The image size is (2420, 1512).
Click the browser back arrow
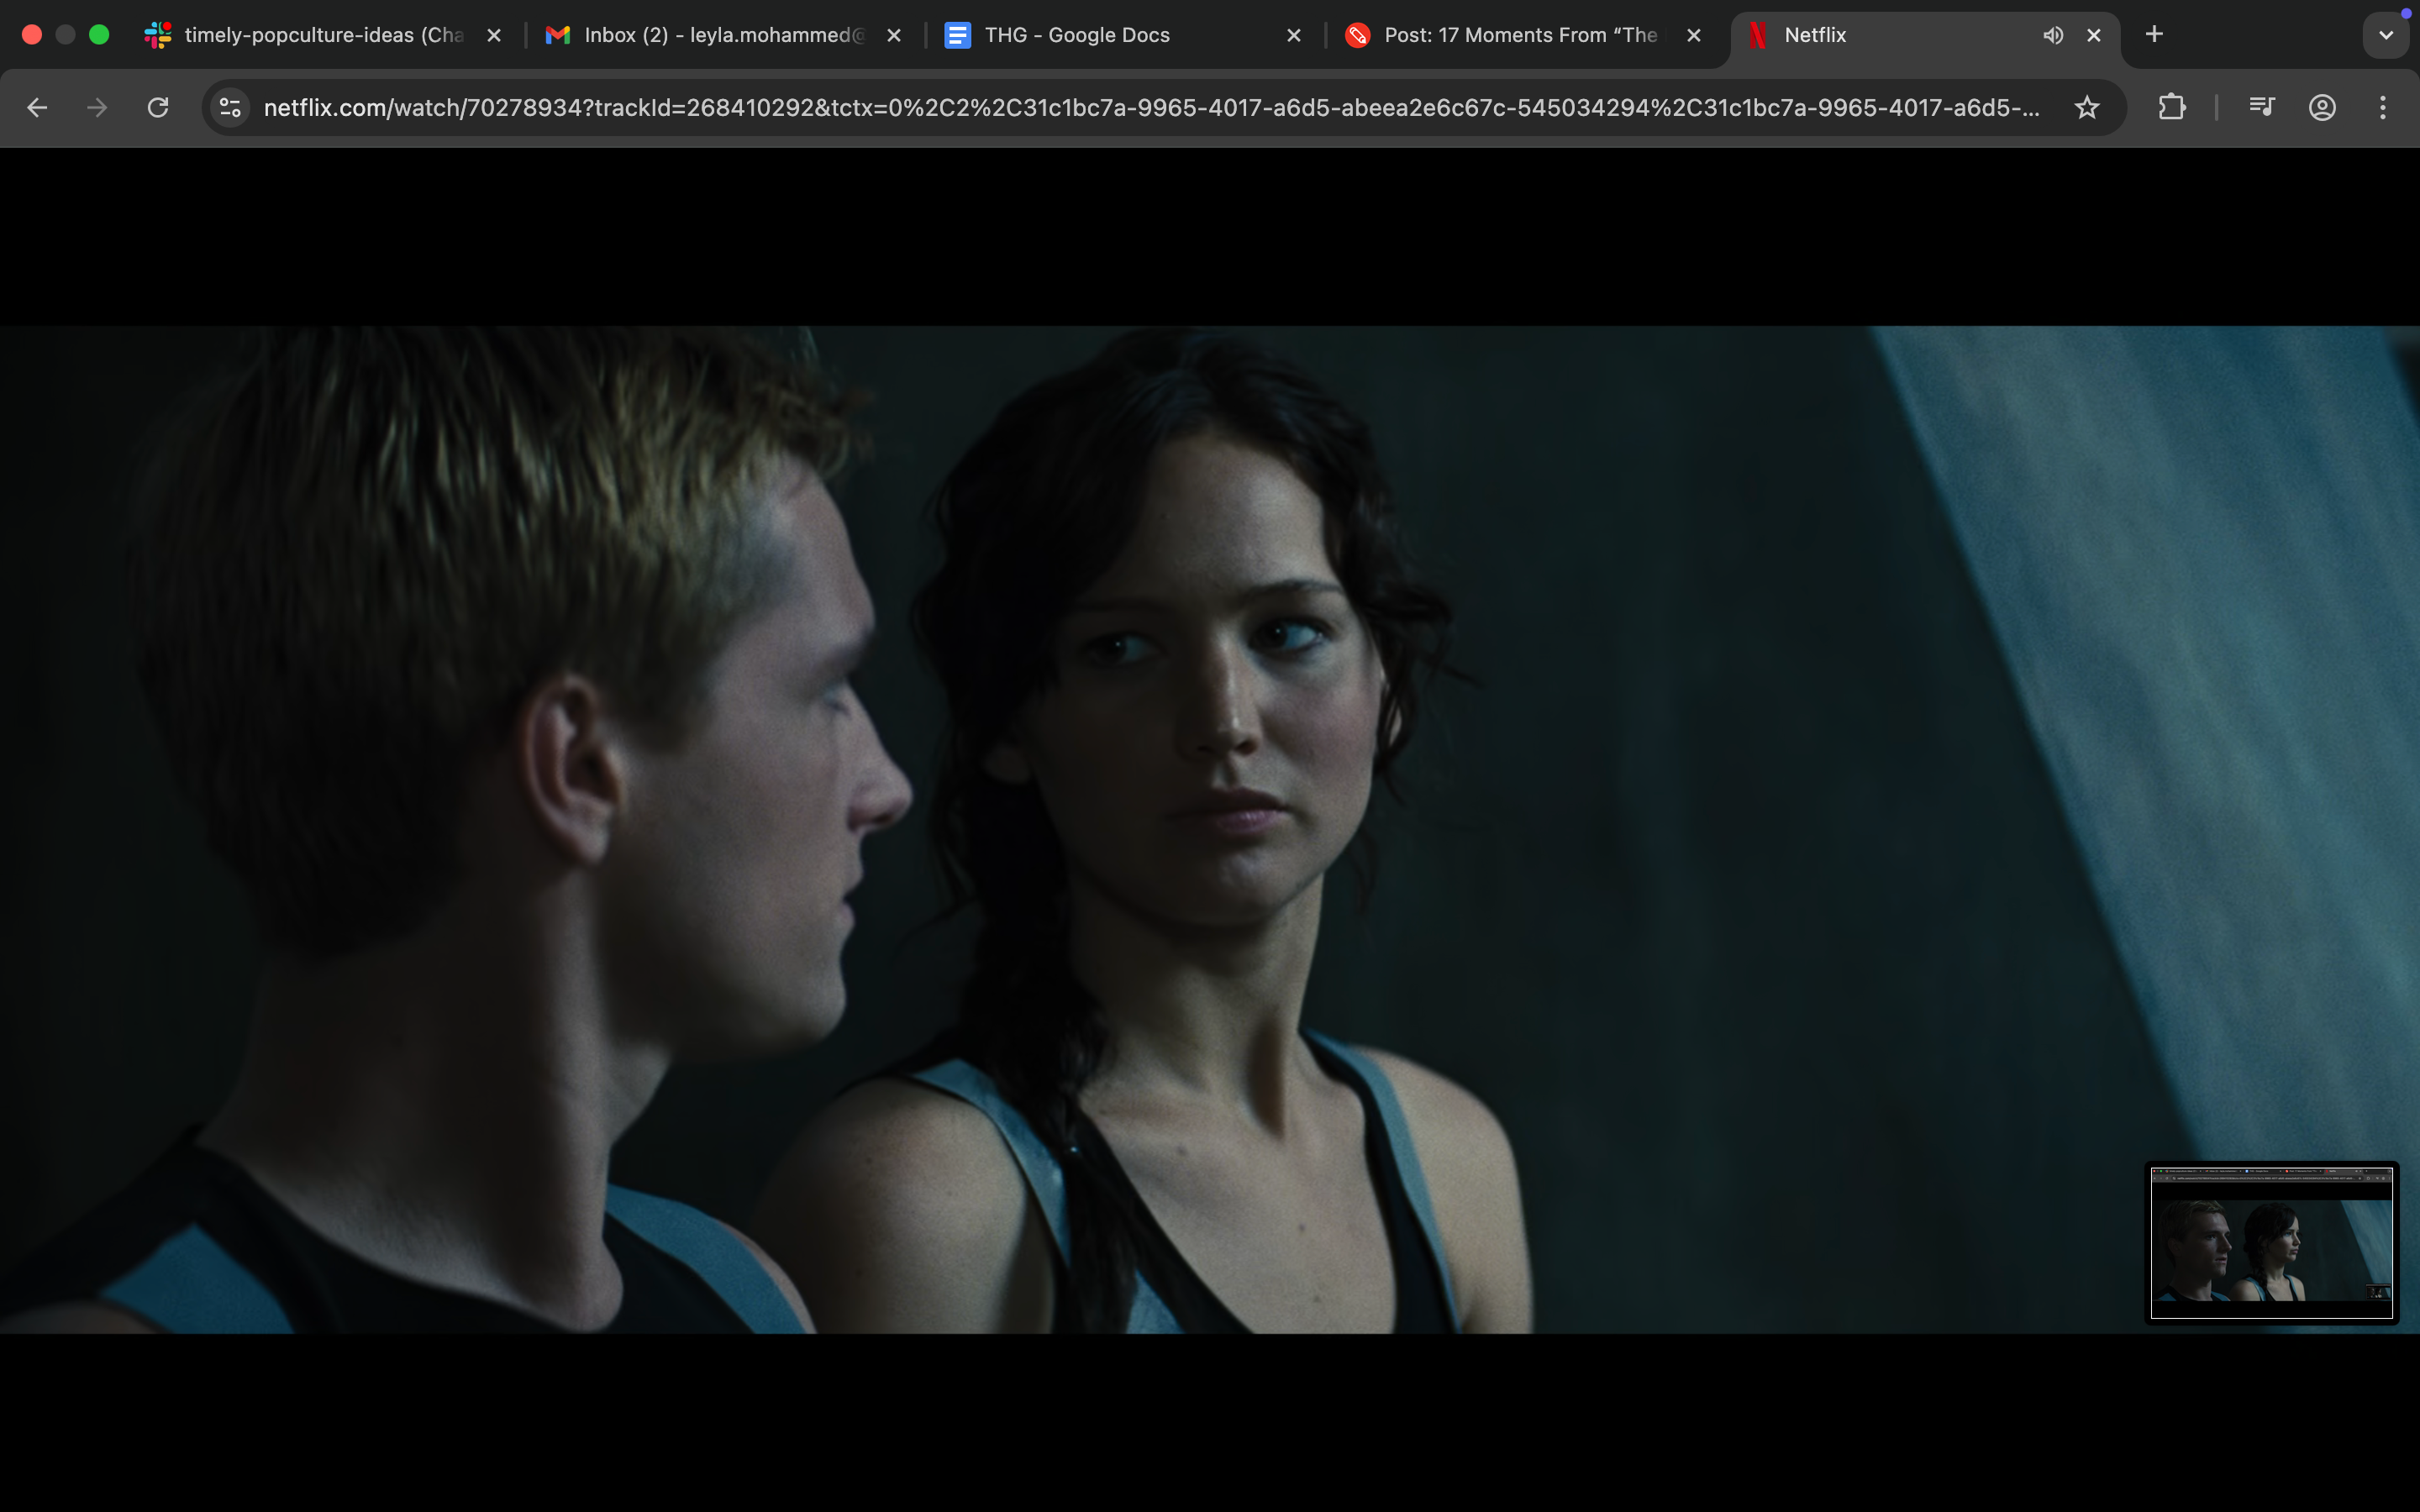37,107
